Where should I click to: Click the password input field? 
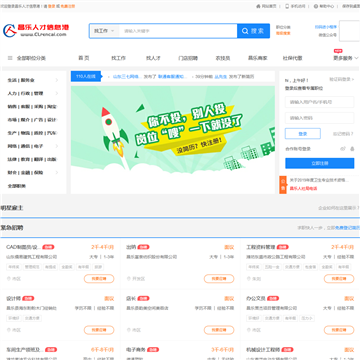pyautogui.click(x=319, y=118)
